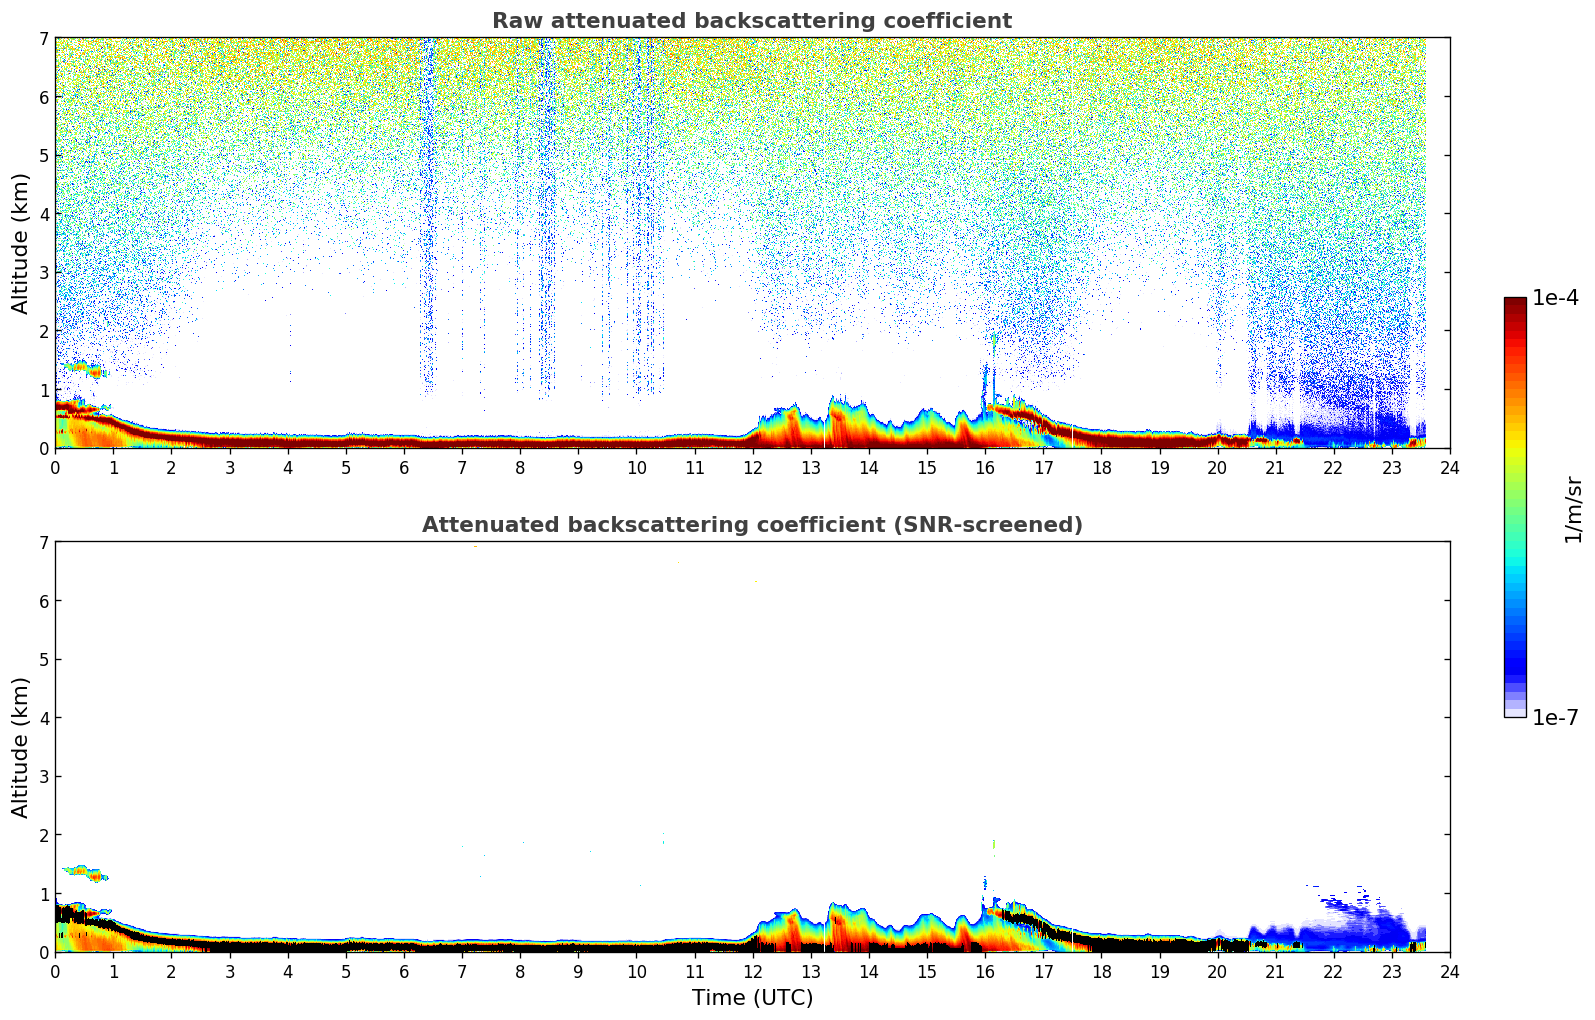This screenshot has width=1595, height=1020.
Task: Click altitude tick 3 on the lower plot
Action: click(44, 776)
